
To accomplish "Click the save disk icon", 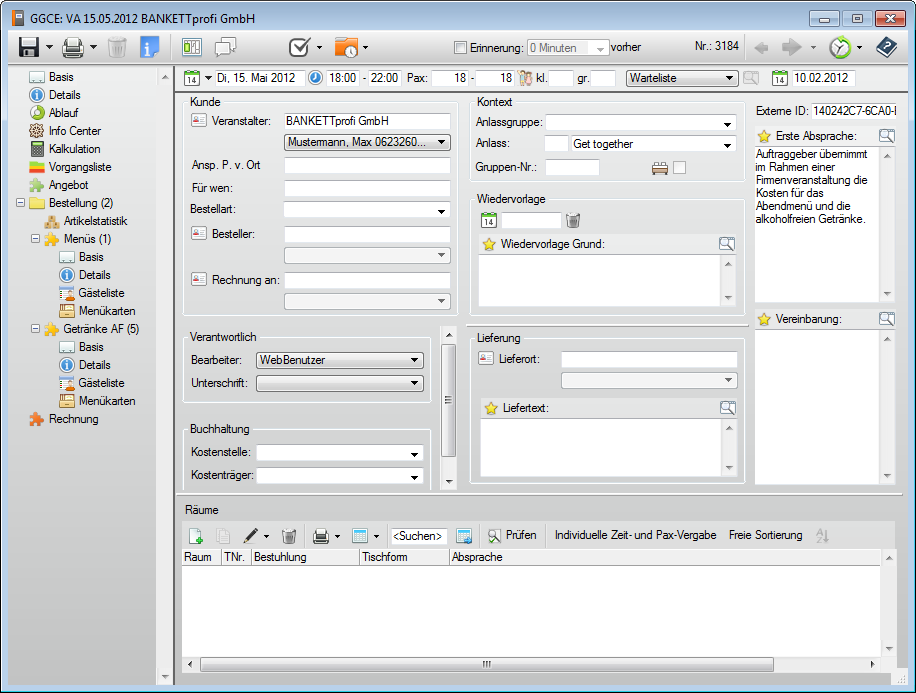I will point(28,47).
